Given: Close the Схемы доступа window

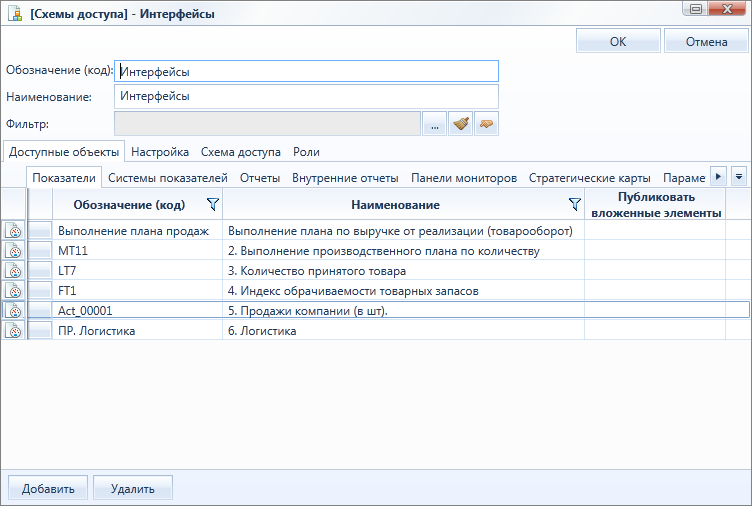Looking at the screenshot, I should tap(727, 9).
